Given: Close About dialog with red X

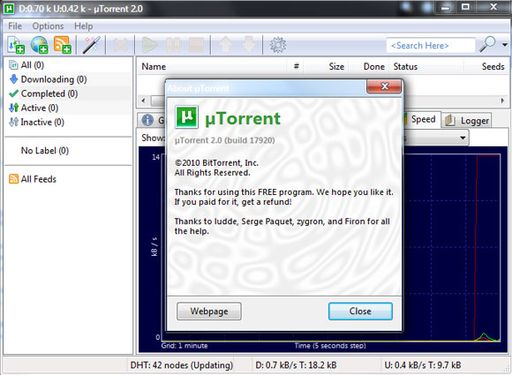Looking at the screenshot, I should coord(384,87).
